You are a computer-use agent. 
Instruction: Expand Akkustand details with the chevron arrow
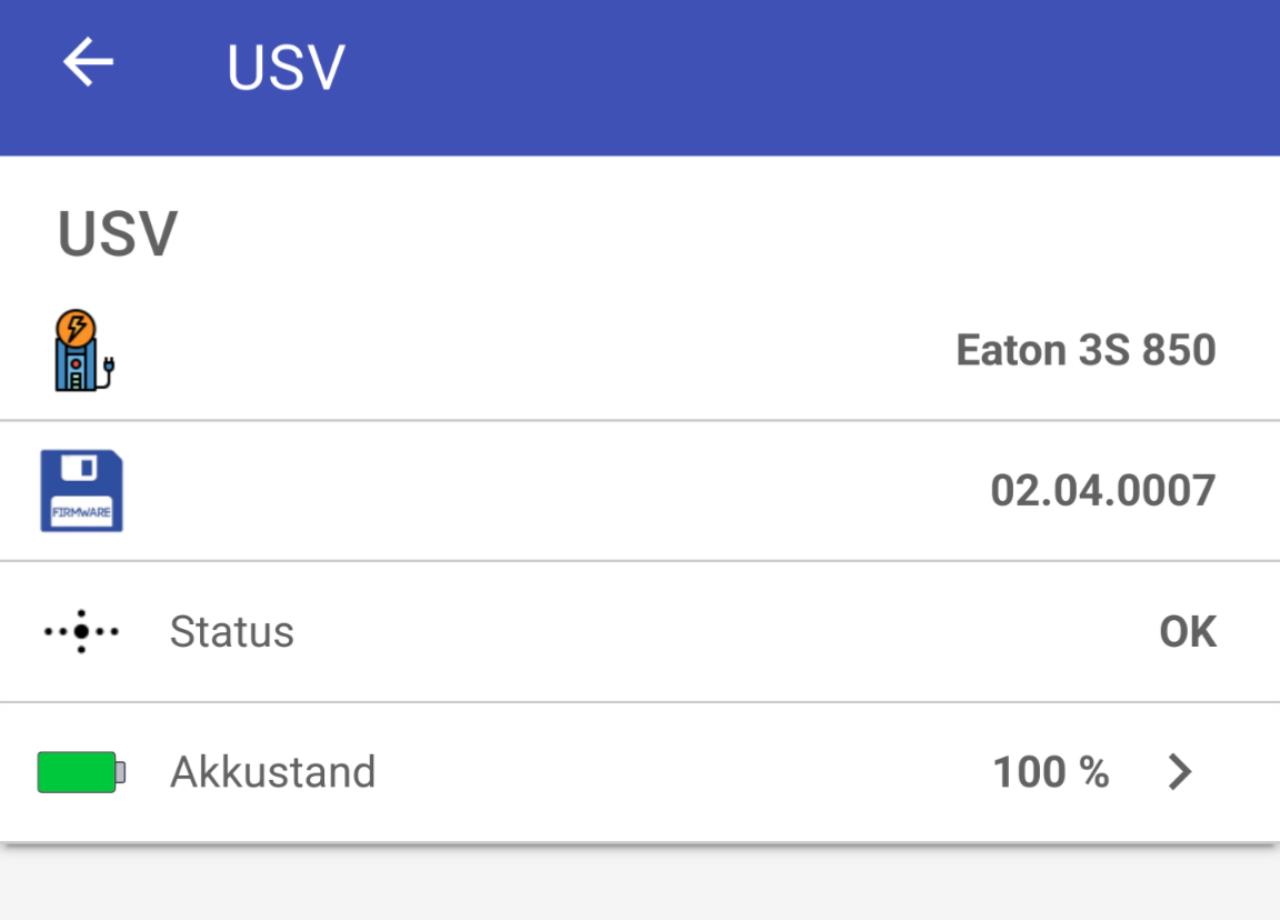tap(1180, 772)
